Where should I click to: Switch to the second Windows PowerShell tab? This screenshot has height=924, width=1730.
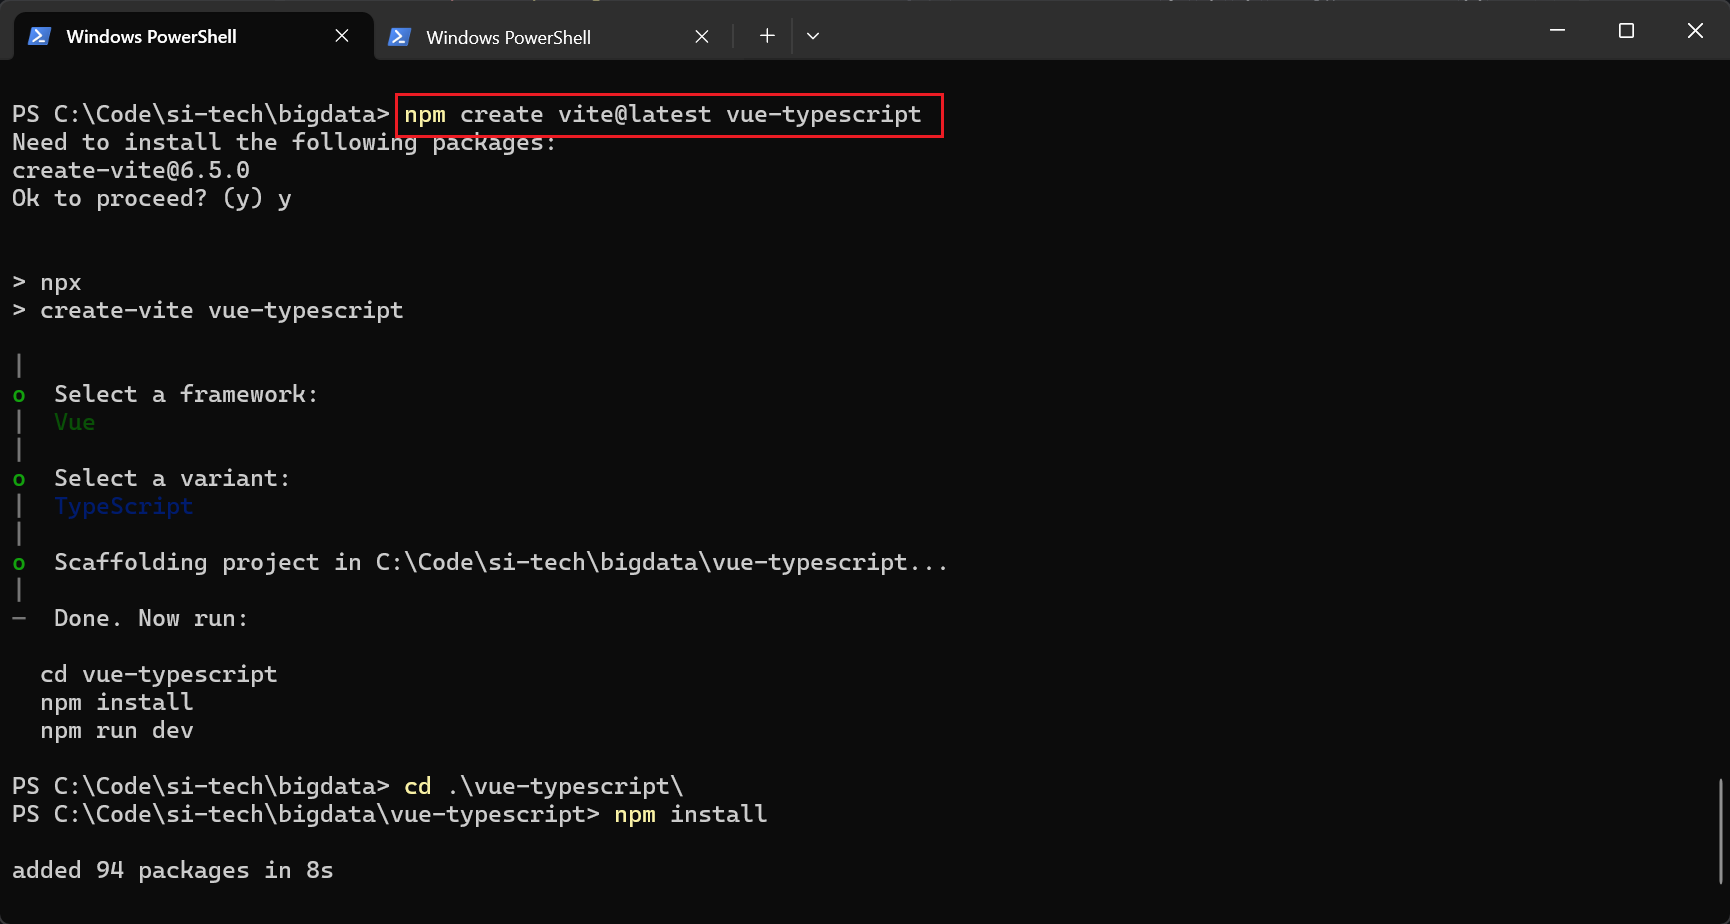tap(508, 37)
